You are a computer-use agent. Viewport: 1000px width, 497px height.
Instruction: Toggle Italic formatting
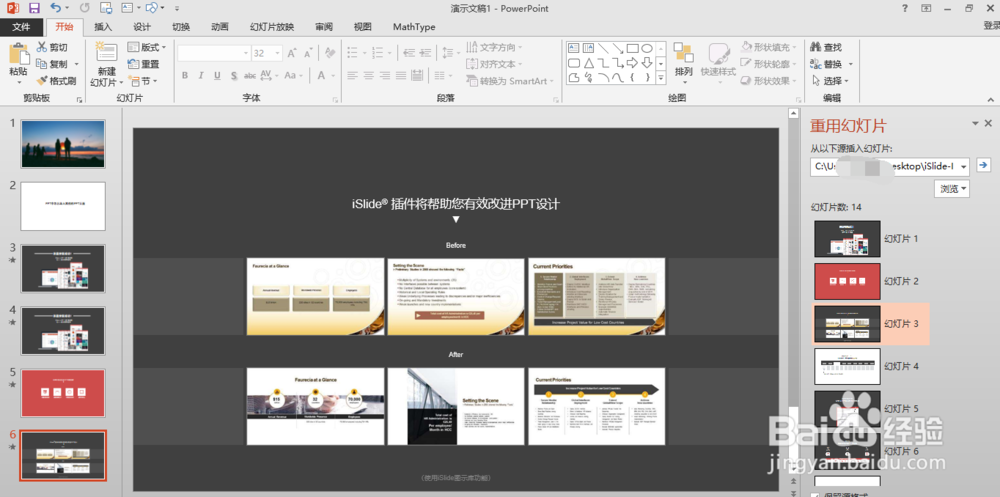pos(201,75)
